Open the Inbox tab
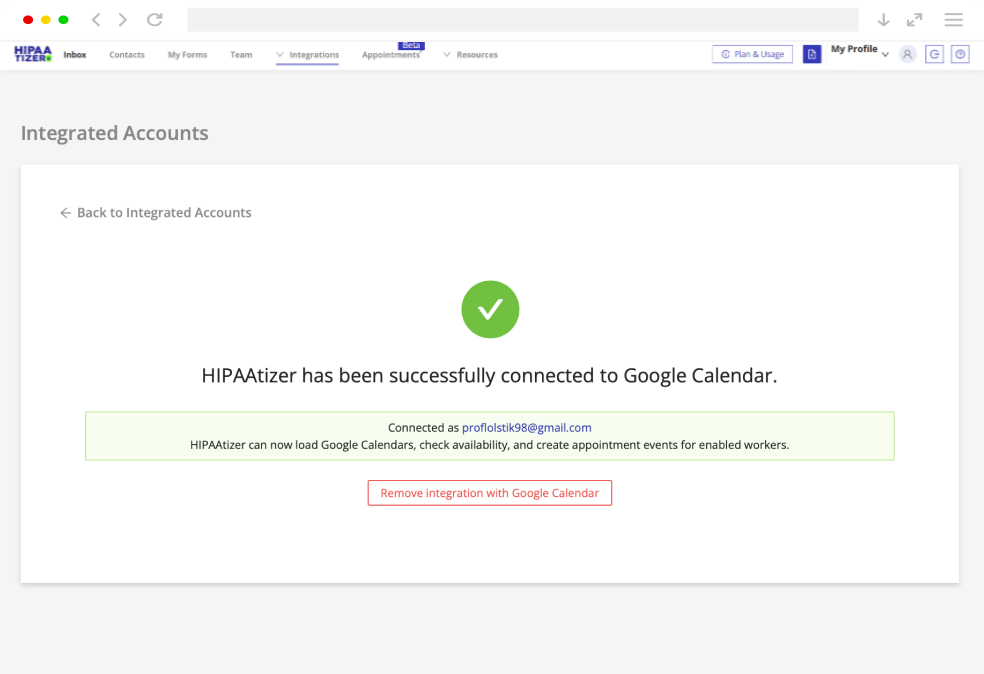This screenshot has height=674, width=984. click(75, 55)
